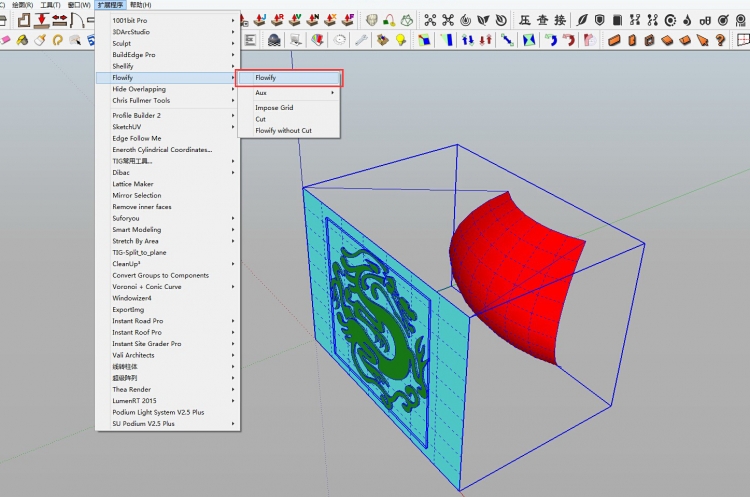This screenshot has width=750, height=497.
Task: Select Remove inner faces entry
Action: (168, 207)
